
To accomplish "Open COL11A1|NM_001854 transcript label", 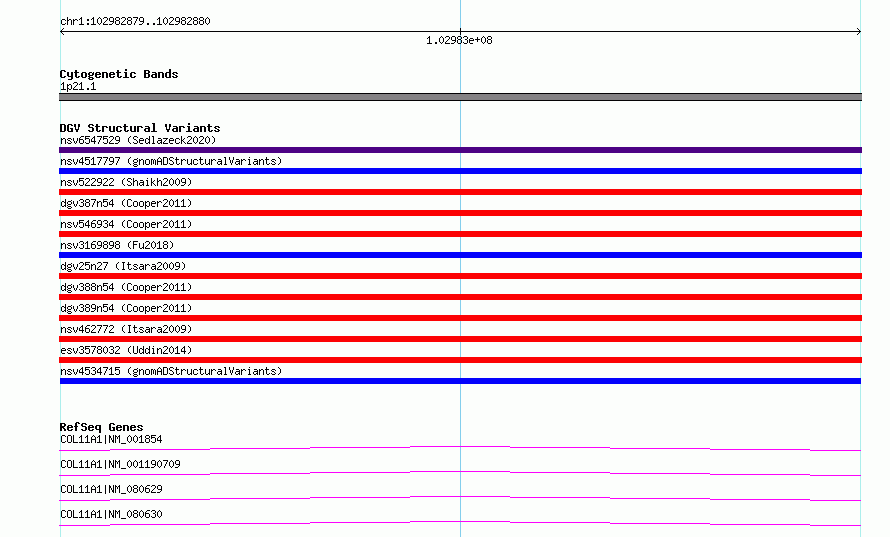I will pyautogui.click(x=111, y=439).
